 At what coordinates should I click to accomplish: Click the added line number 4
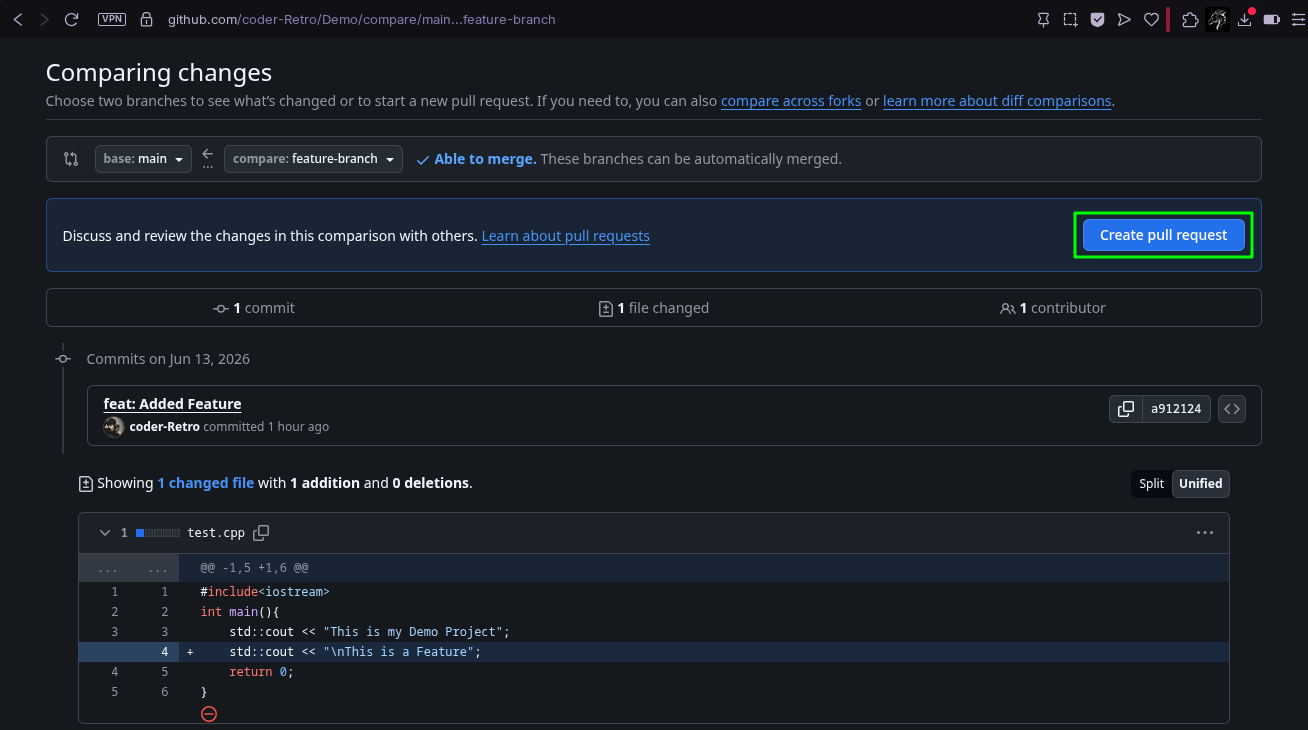coord(165,652)
